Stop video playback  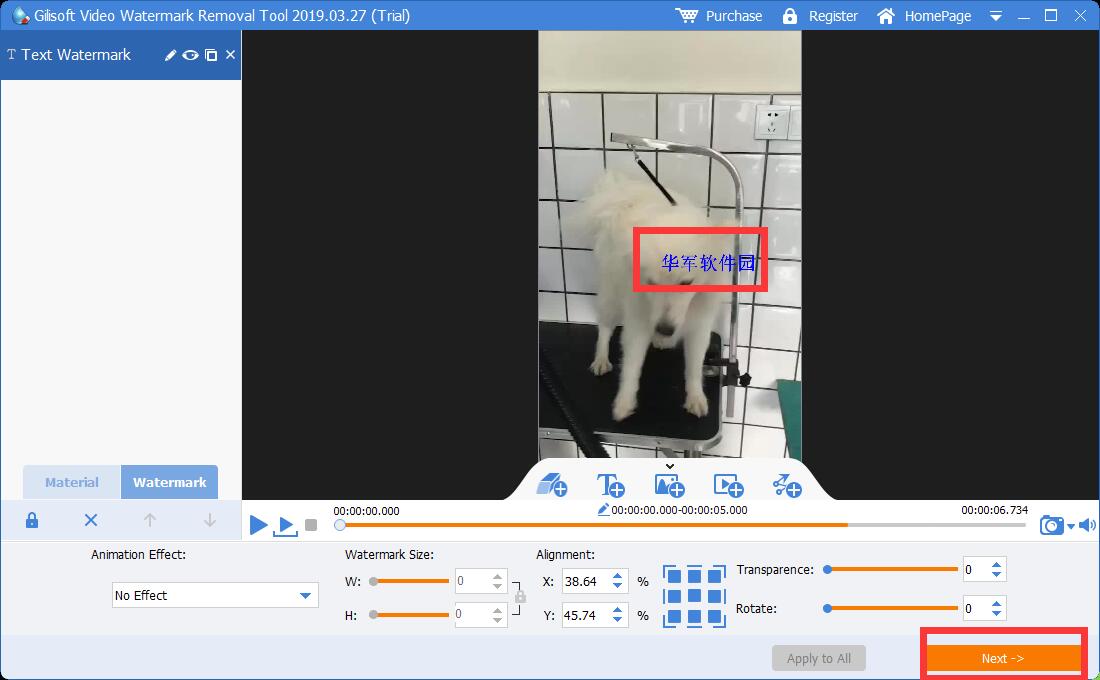point(311,525)
